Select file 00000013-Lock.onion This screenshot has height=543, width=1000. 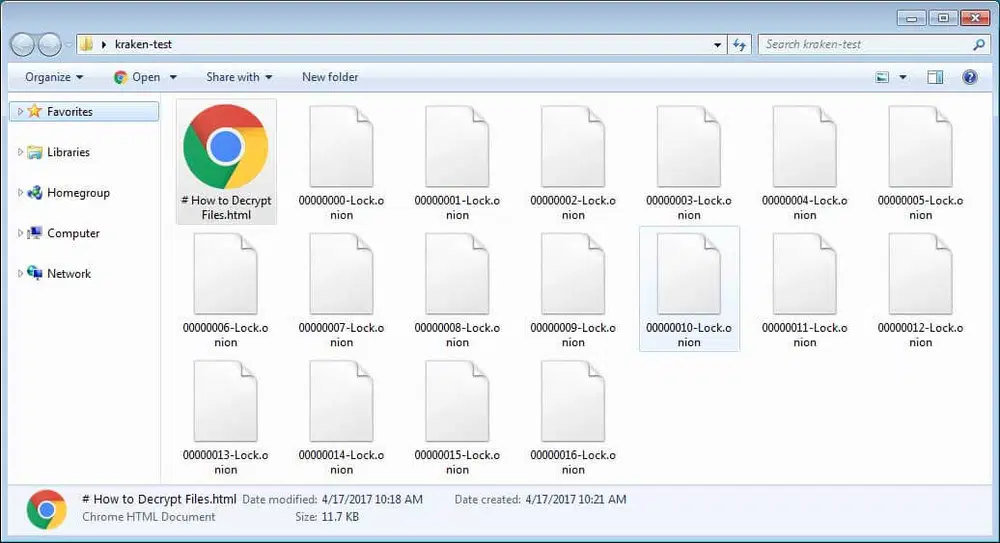226,417
